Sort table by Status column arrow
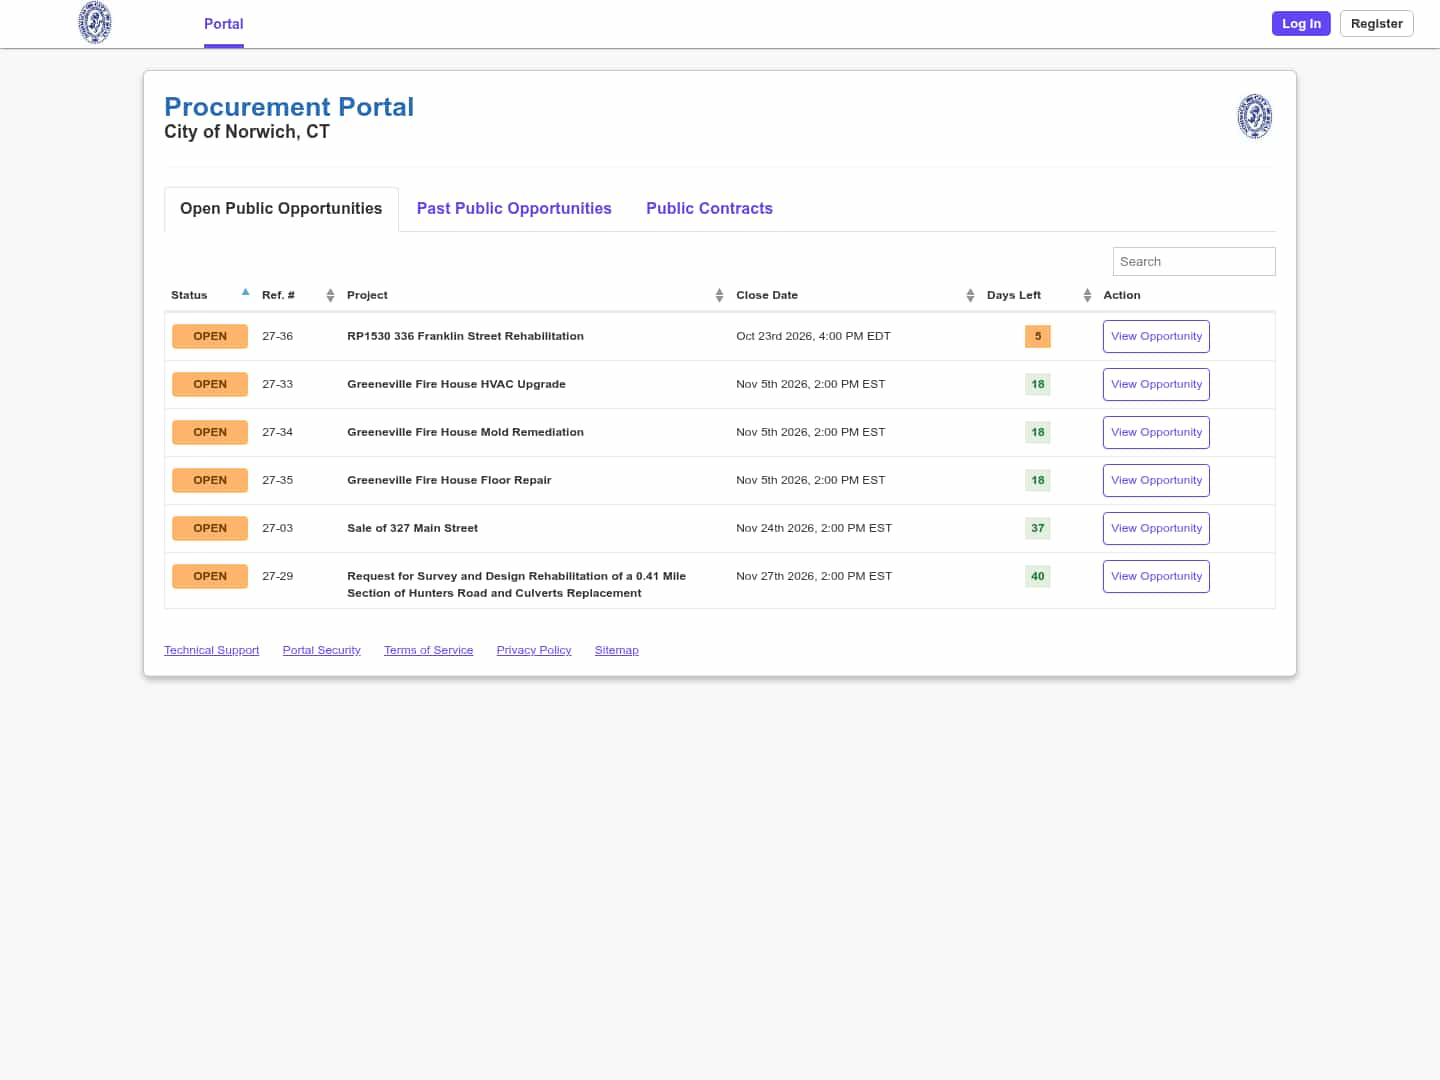 (x=245, y=293)
